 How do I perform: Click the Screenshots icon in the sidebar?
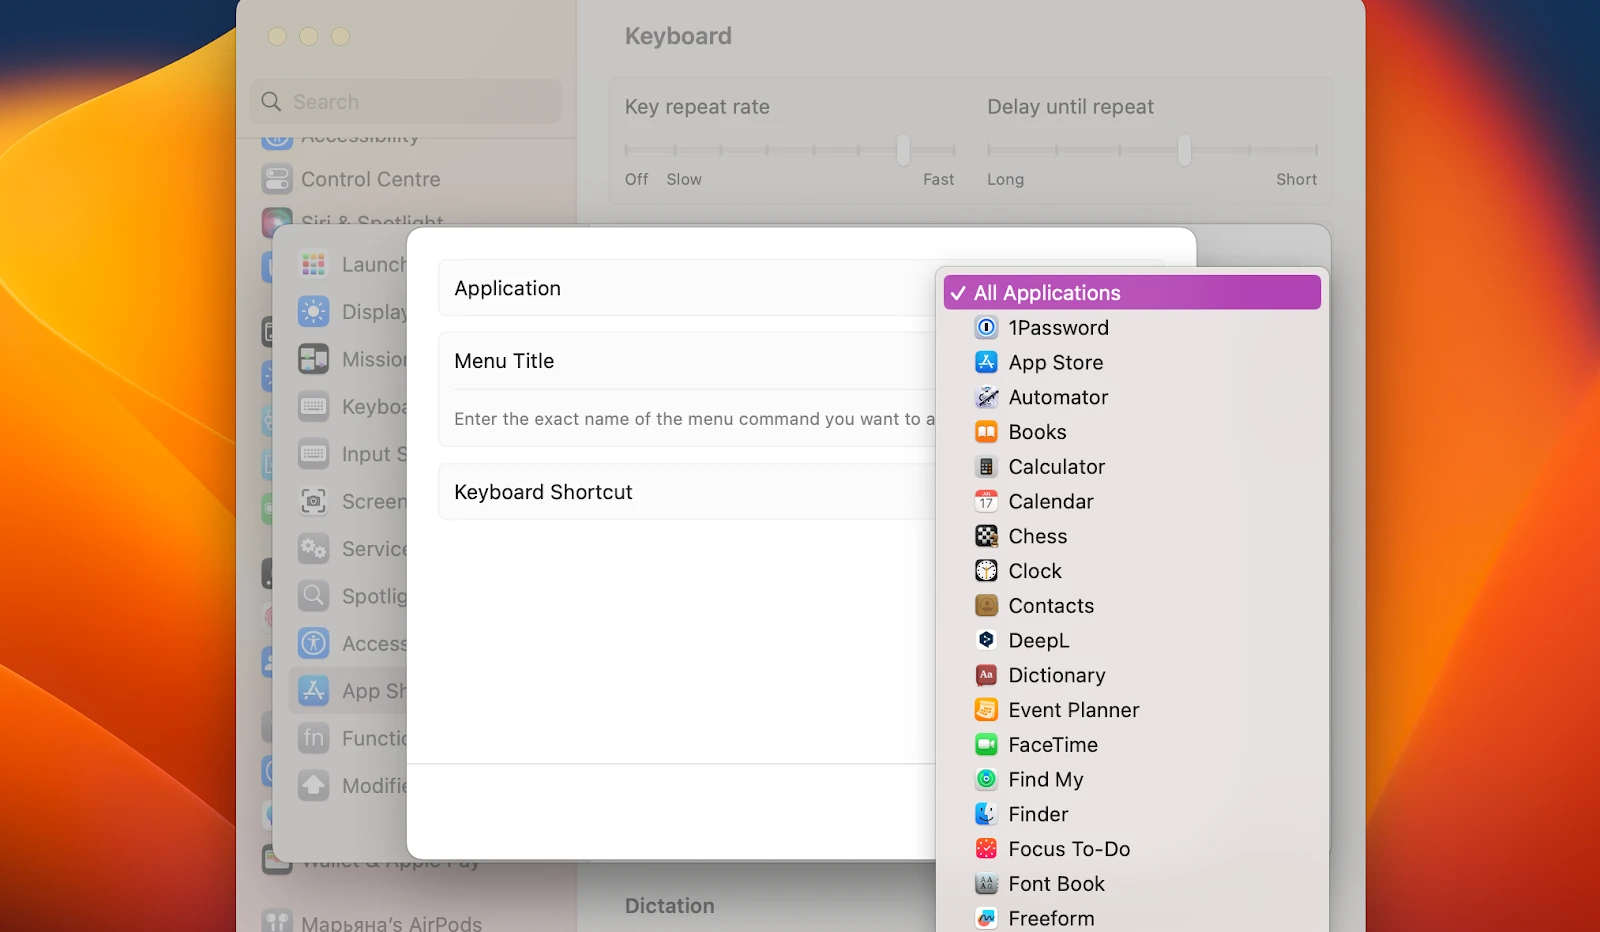click(x=313, y=501)
